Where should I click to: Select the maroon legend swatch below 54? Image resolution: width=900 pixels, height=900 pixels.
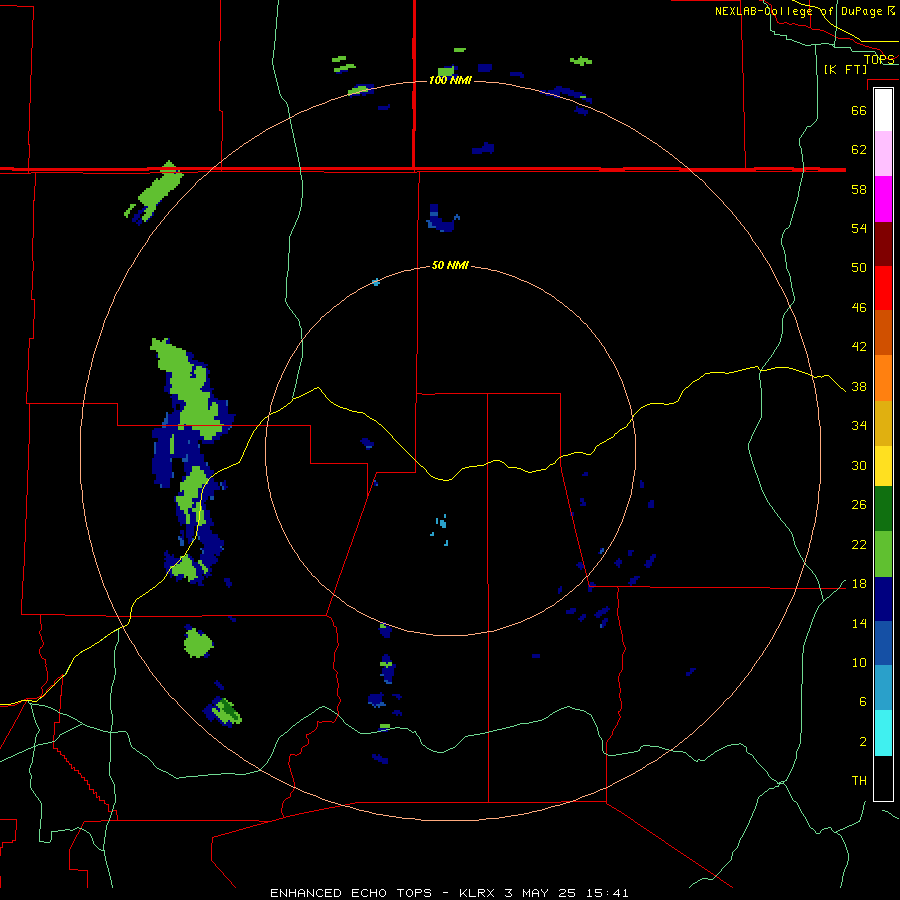(883, 244)
